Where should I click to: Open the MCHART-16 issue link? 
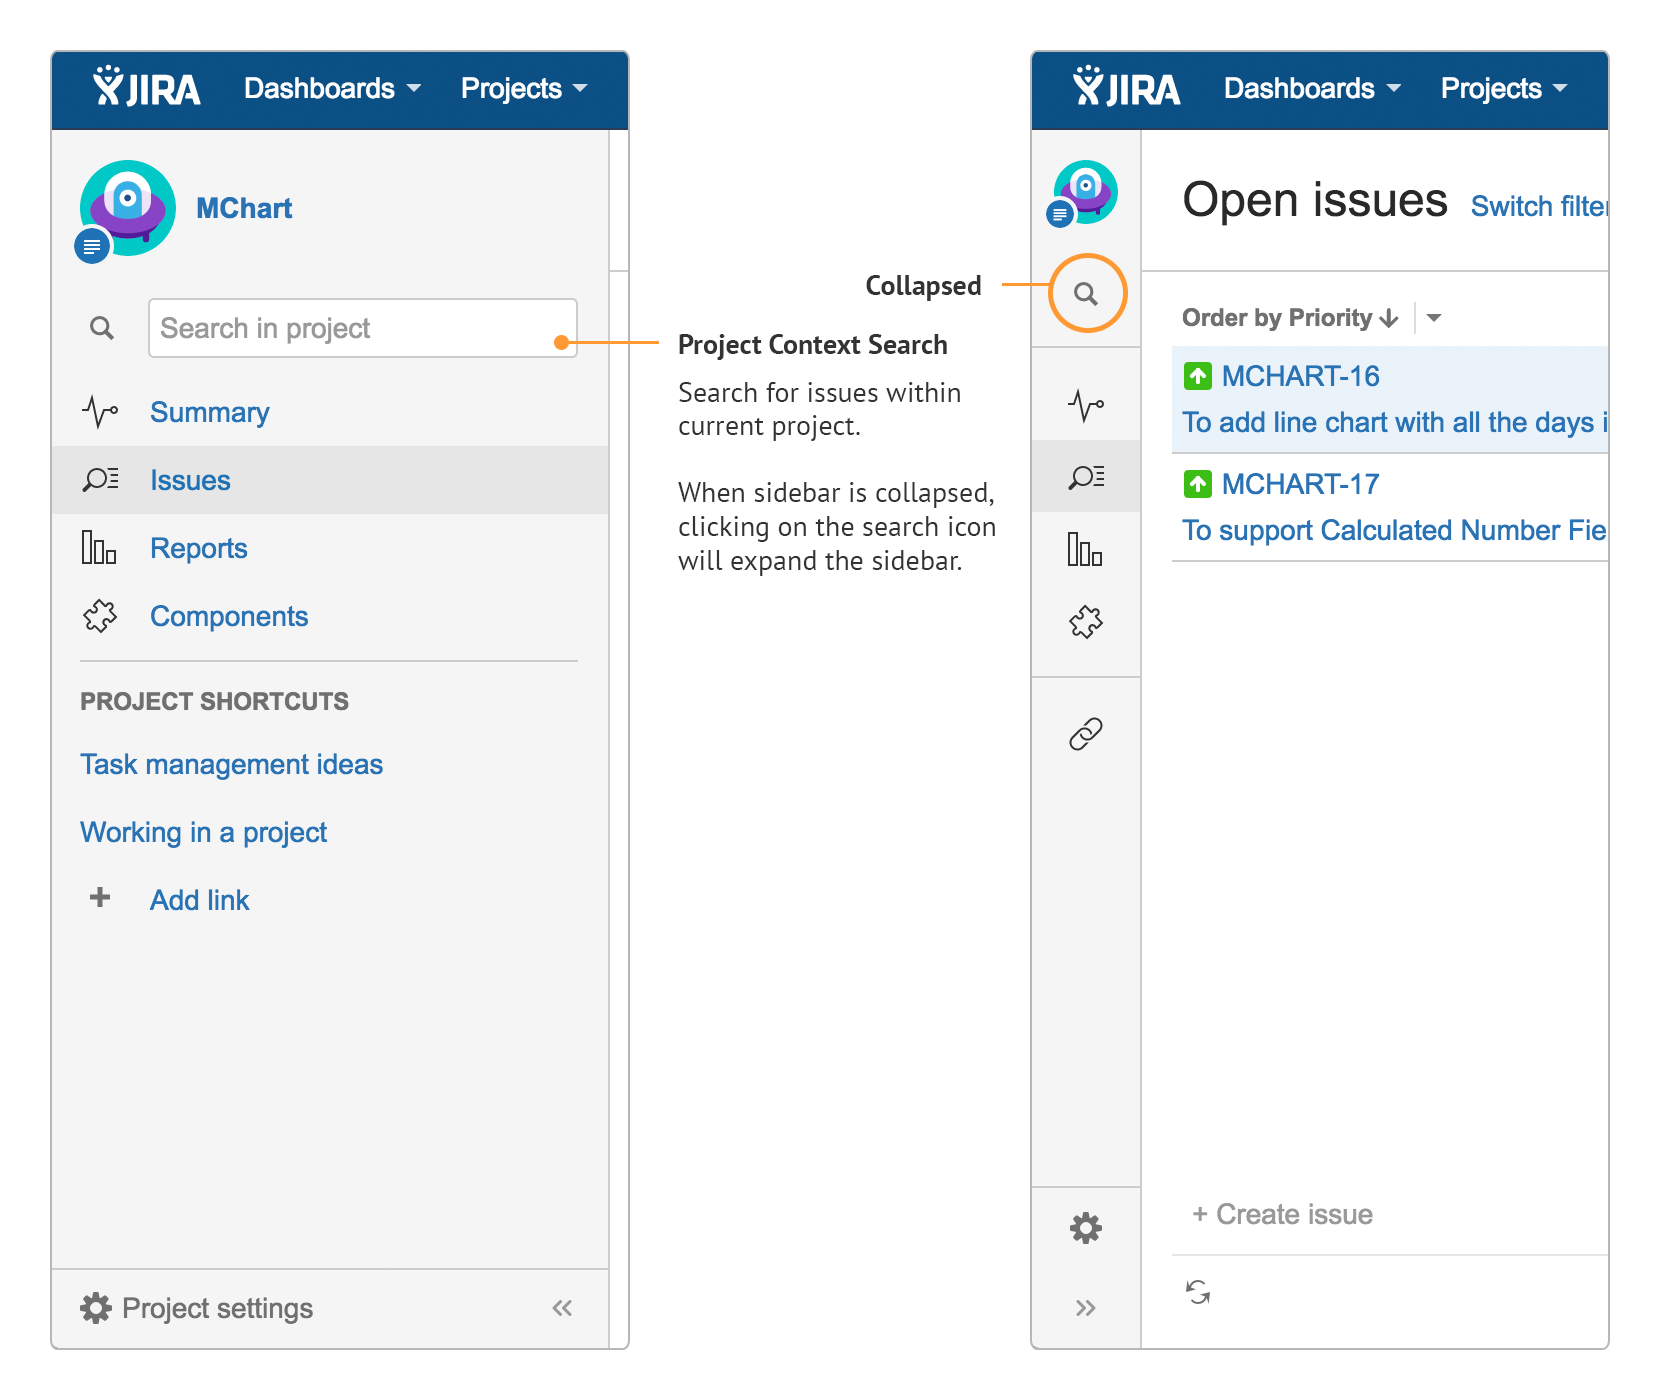(1300, 377)
